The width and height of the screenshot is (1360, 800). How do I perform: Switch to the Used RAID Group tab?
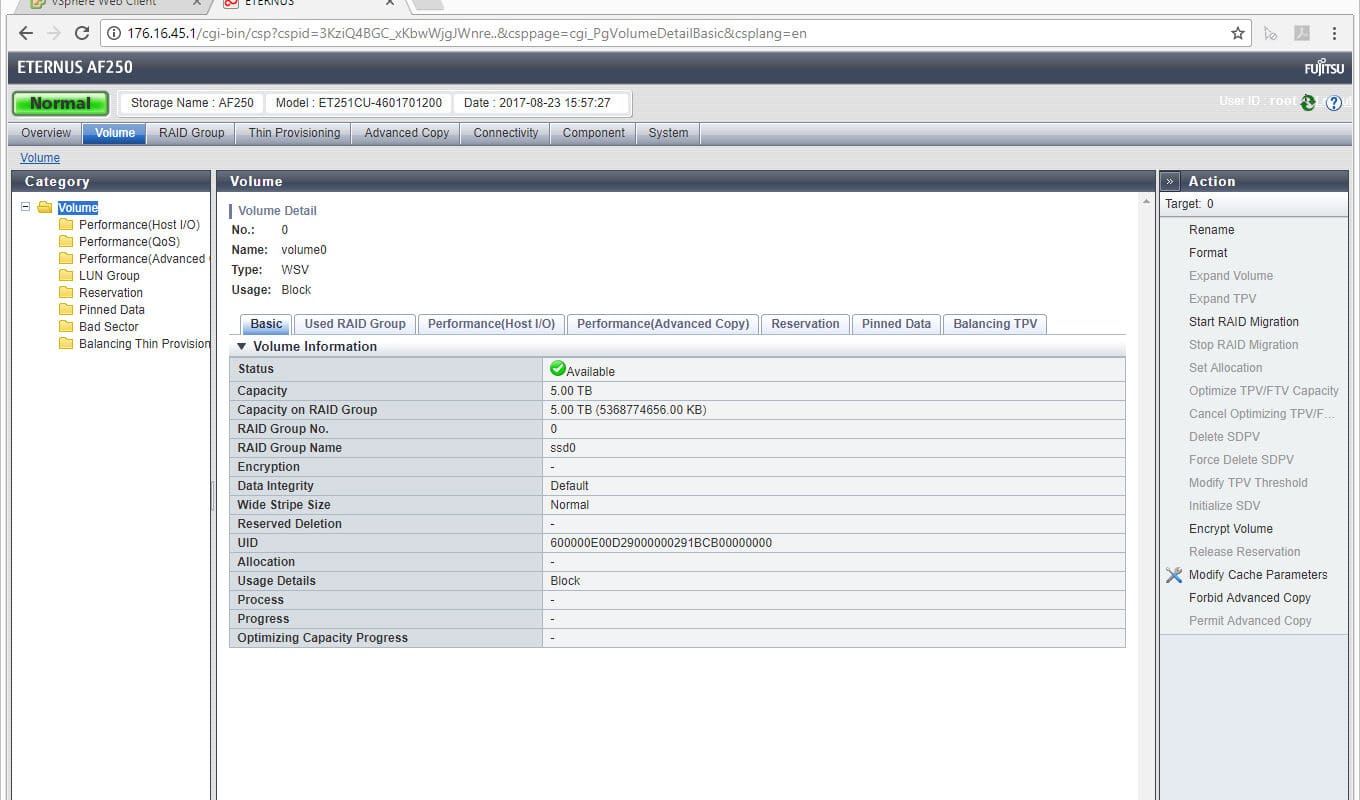(355, 324)
